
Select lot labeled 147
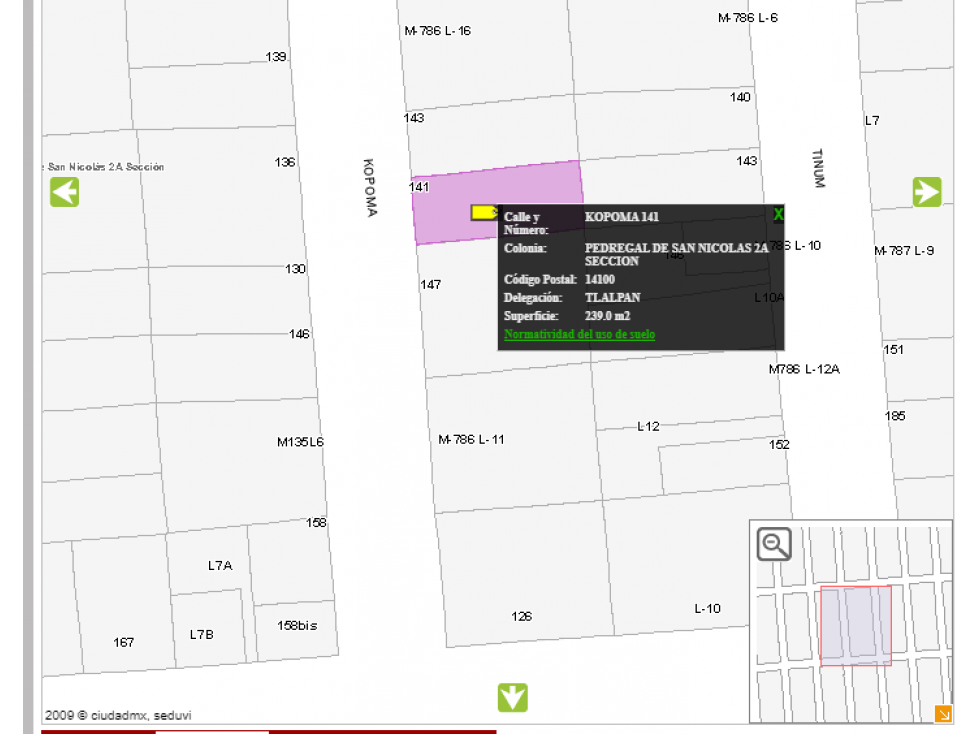pyautogui.click(x=430, y=285)
